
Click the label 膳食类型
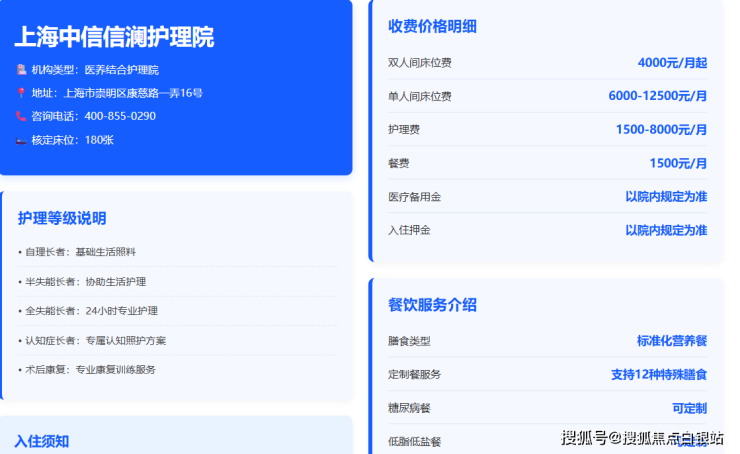pyautogui.click(x=409, y=341)
